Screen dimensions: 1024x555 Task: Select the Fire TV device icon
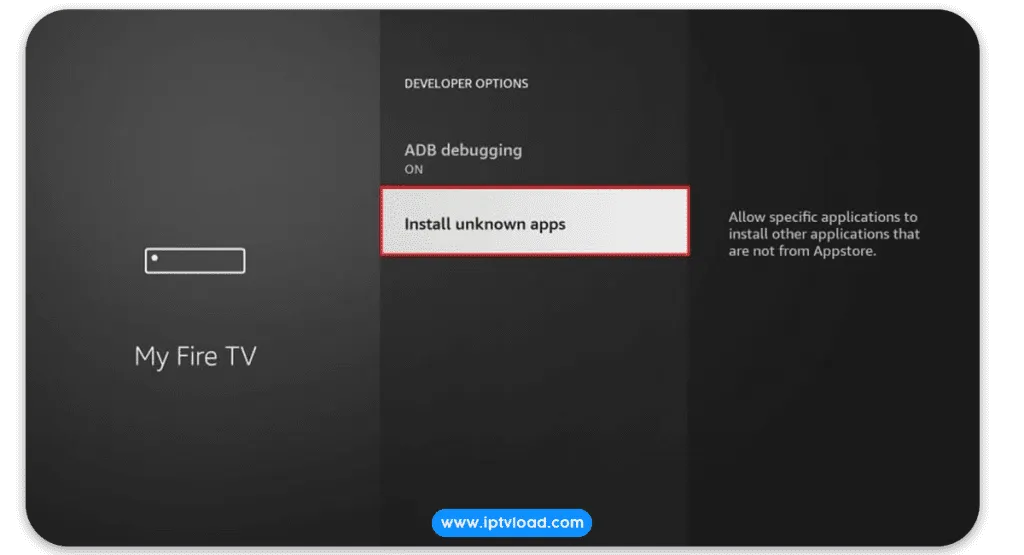click(195, 261)
